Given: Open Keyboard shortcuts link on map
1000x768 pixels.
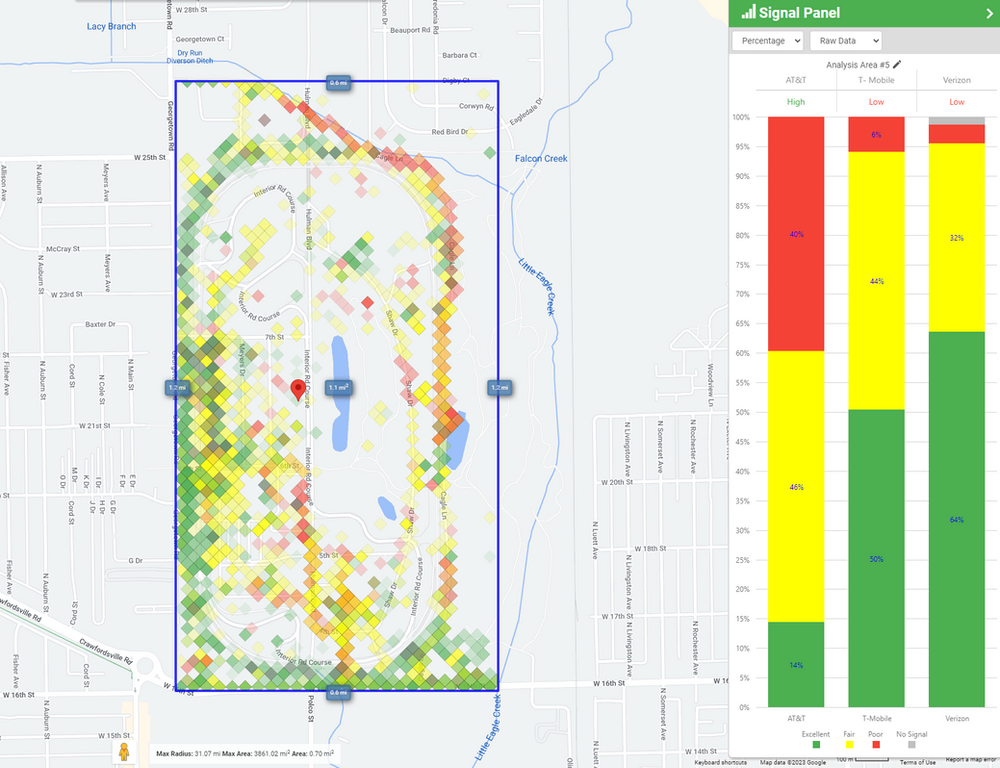Looking at the screenshot, I should [720, 762].
